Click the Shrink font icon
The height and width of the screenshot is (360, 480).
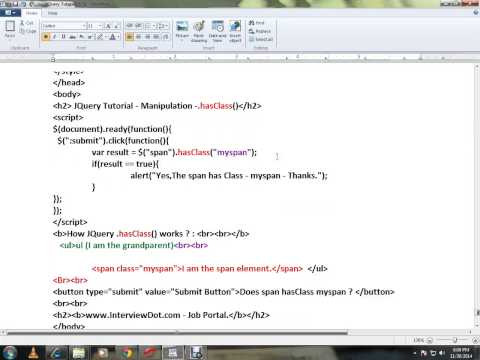tap(116, 26)
